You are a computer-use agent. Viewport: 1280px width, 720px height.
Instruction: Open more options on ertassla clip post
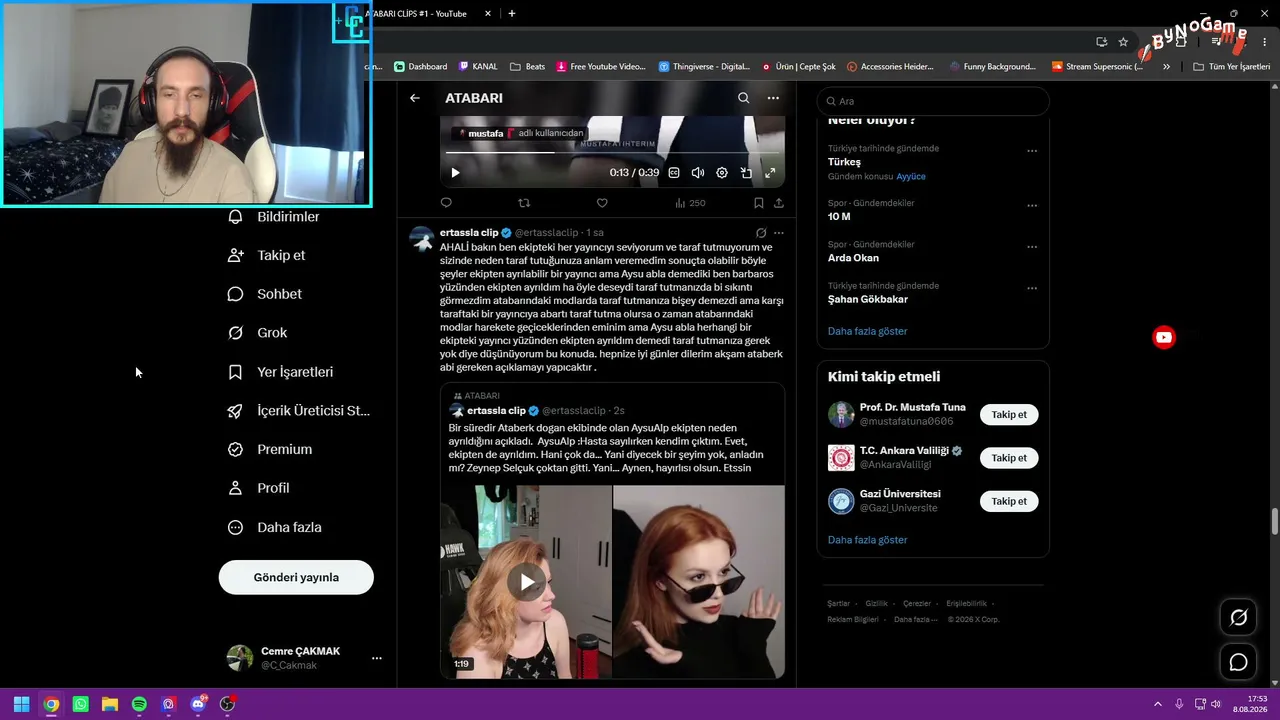779,233
